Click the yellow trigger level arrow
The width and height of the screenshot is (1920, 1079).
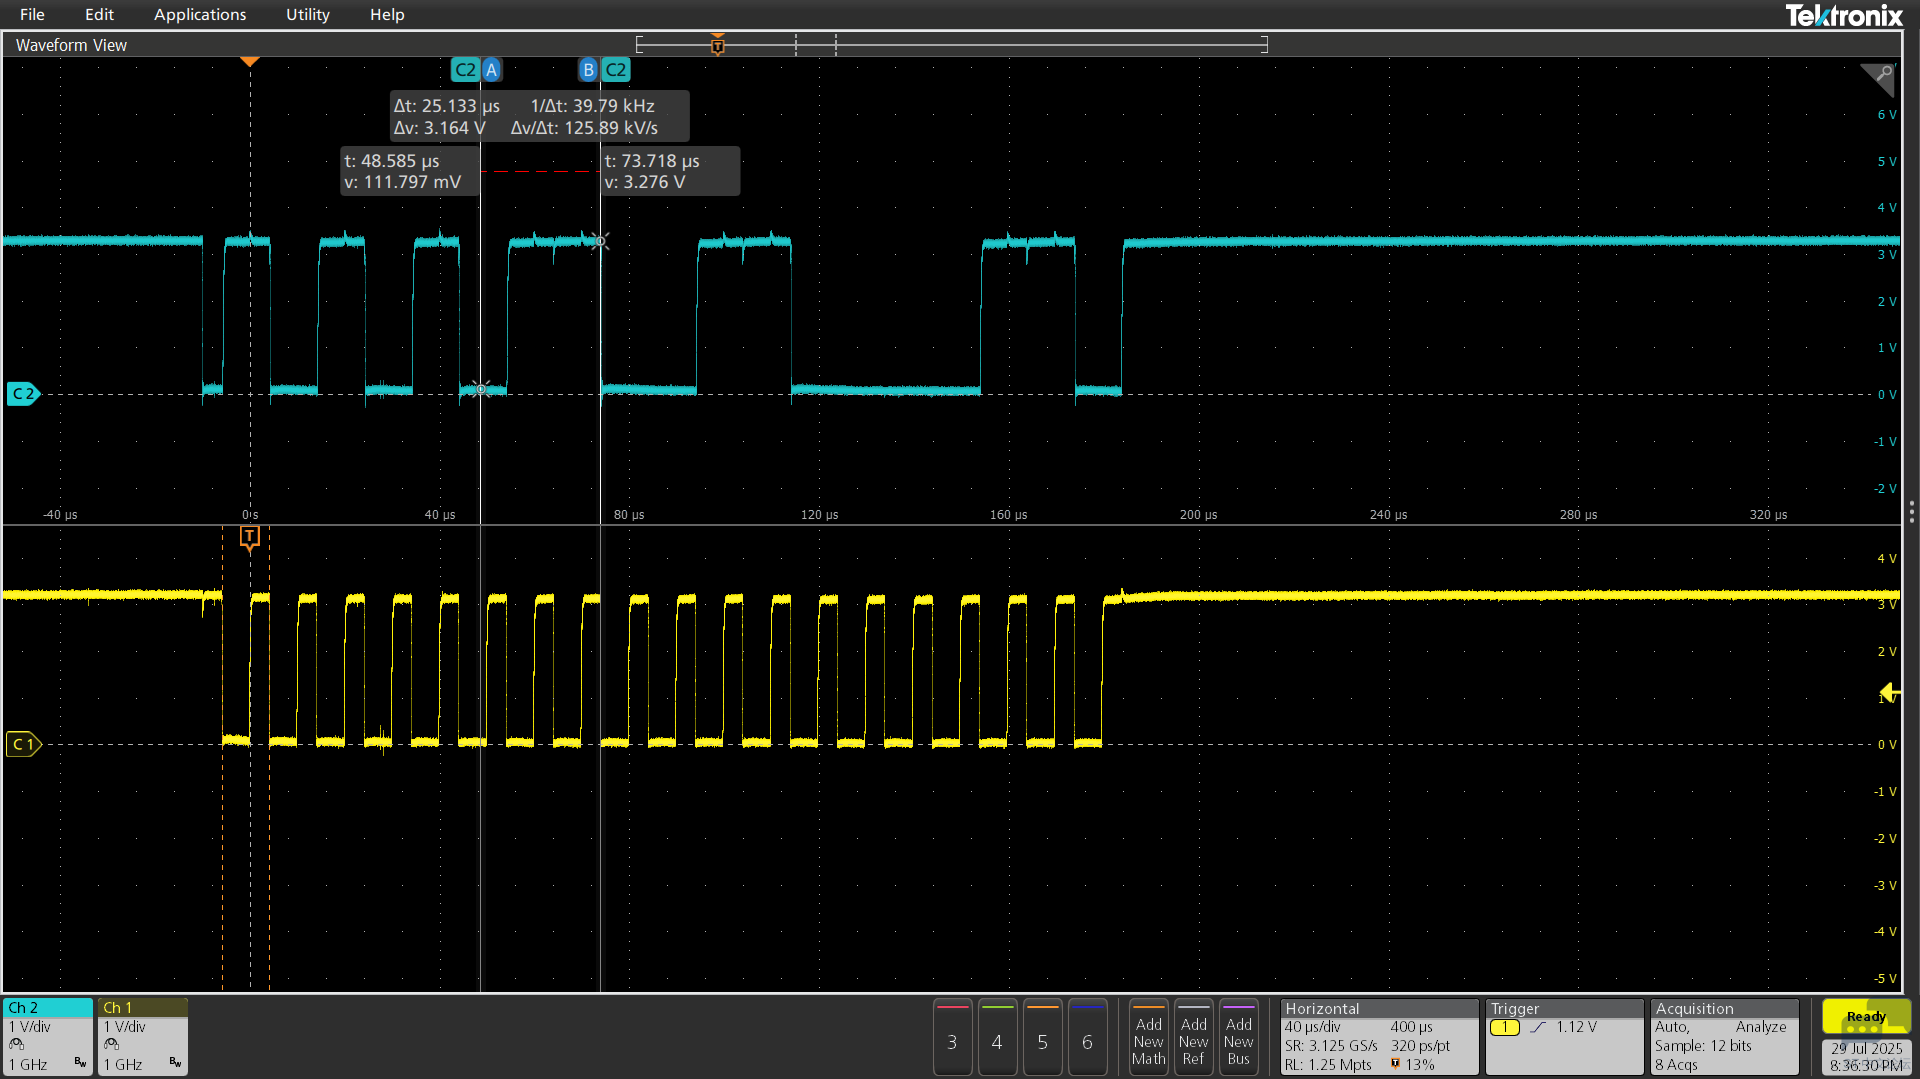pyautogui.click(x=1889, y=692)
